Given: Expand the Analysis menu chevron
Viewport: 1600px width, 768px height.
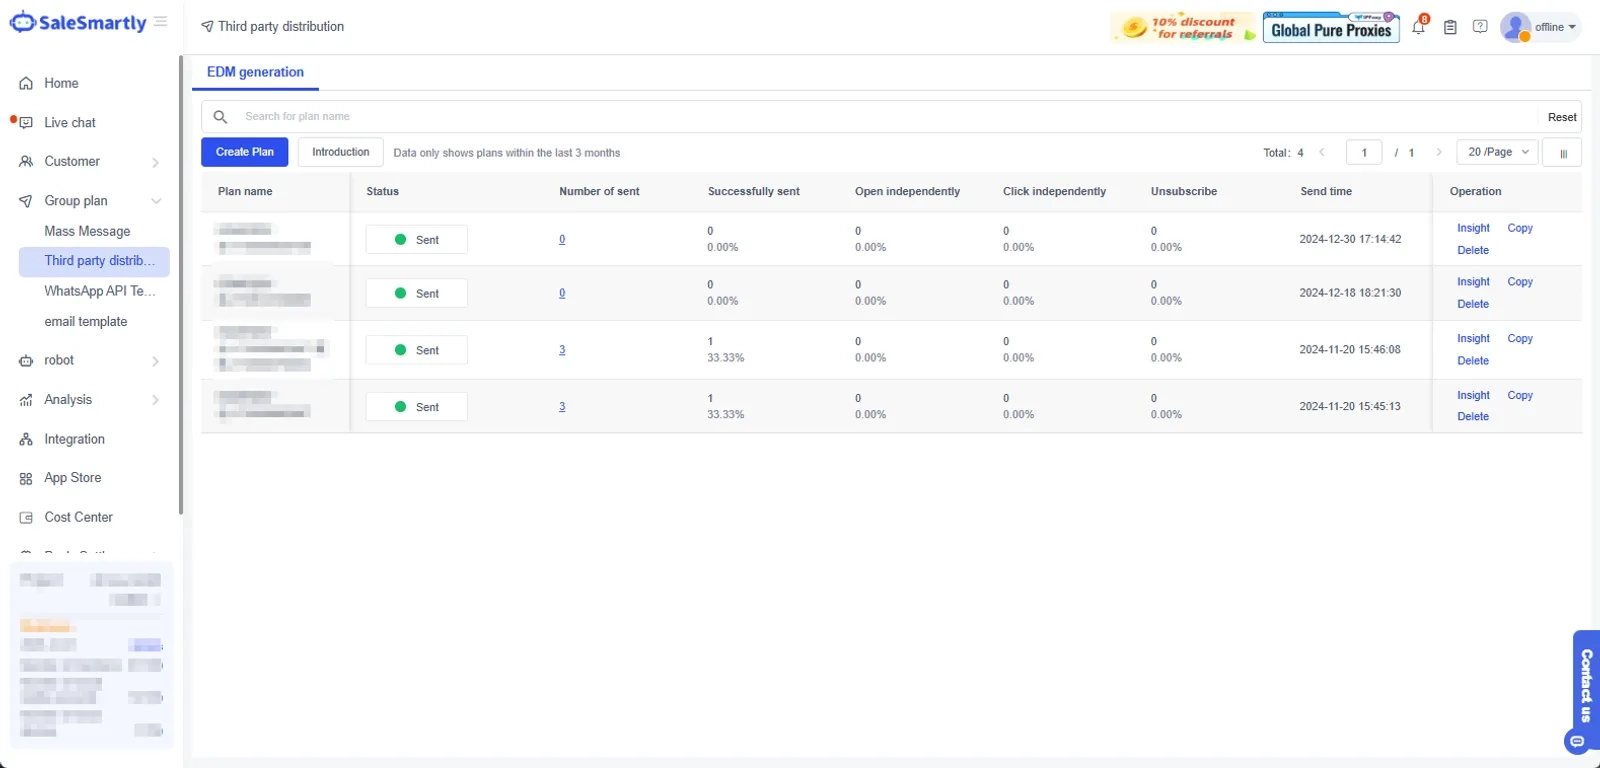Looking at the screenshot, I should click(155, 400).
